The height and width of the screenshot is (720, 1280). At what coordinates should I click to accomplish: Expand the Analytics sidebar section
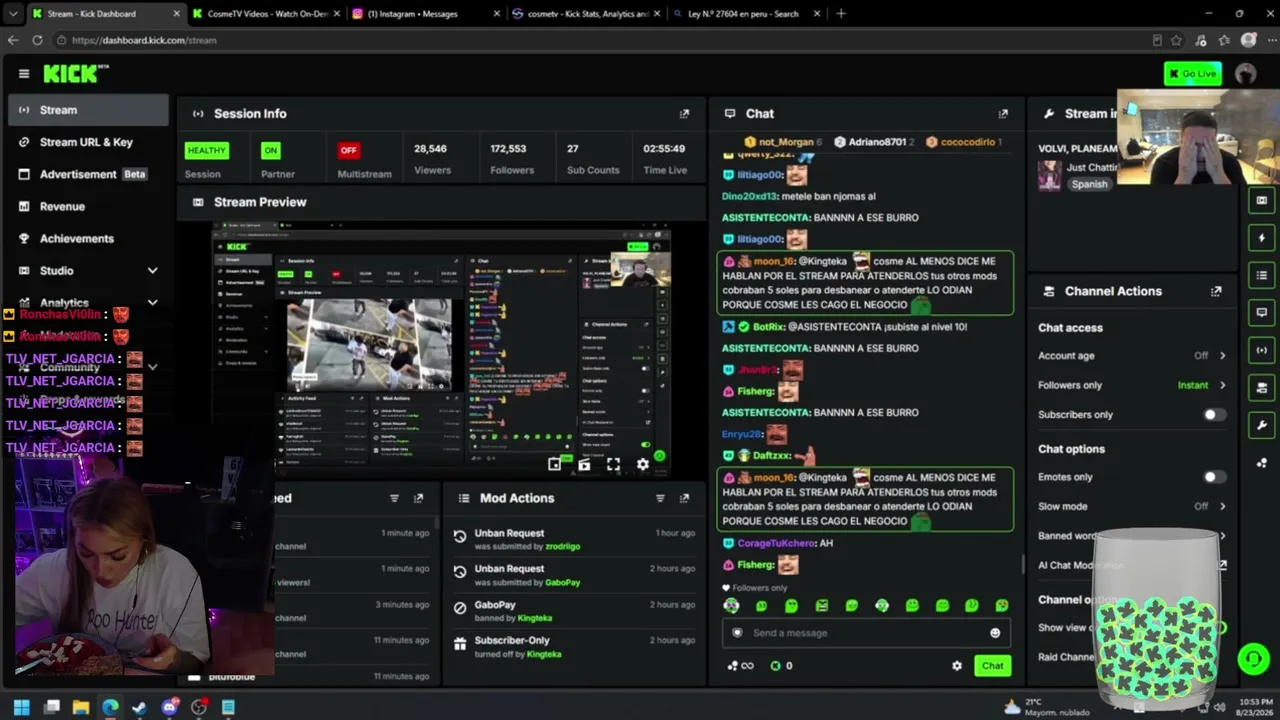152,303
